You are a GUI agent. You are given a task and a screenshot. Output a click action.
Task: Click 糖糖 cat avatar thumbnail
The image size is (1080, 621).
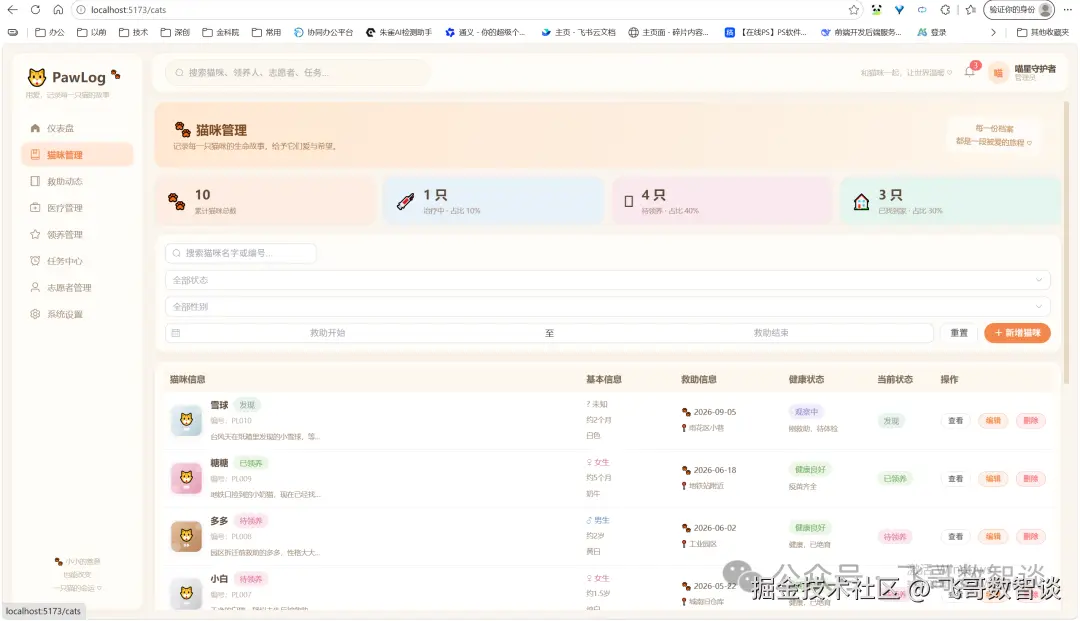click(x=186, y=478)
